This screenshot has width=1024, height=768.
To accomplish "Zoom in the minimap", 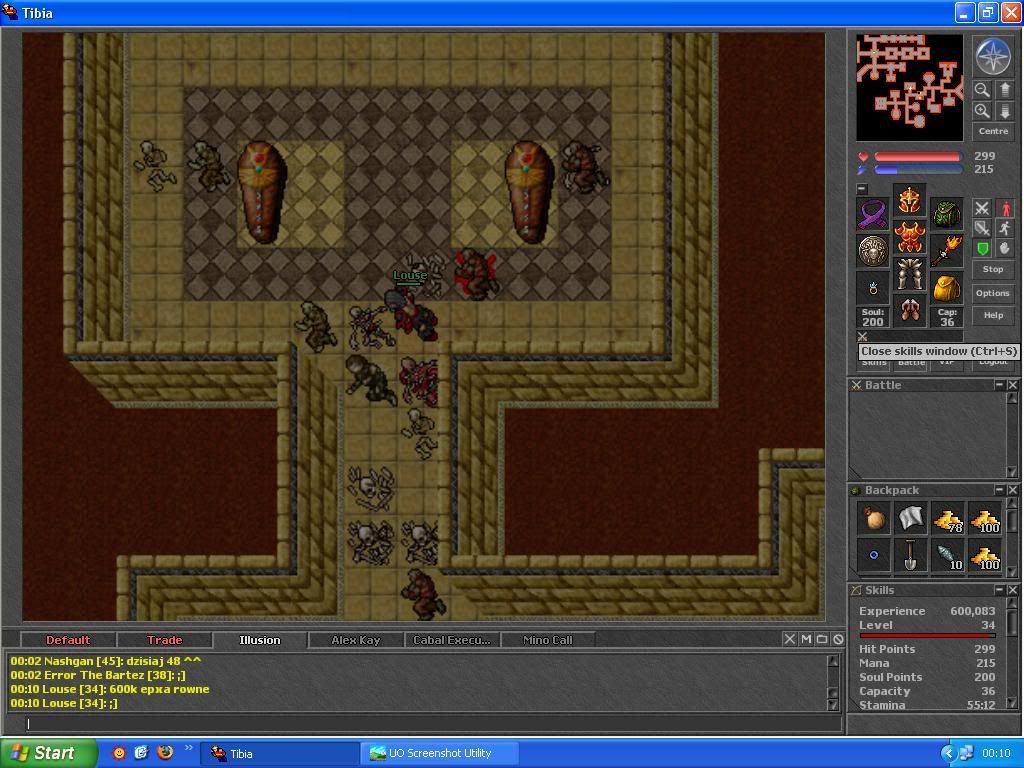I will click(x=982, y=111).
